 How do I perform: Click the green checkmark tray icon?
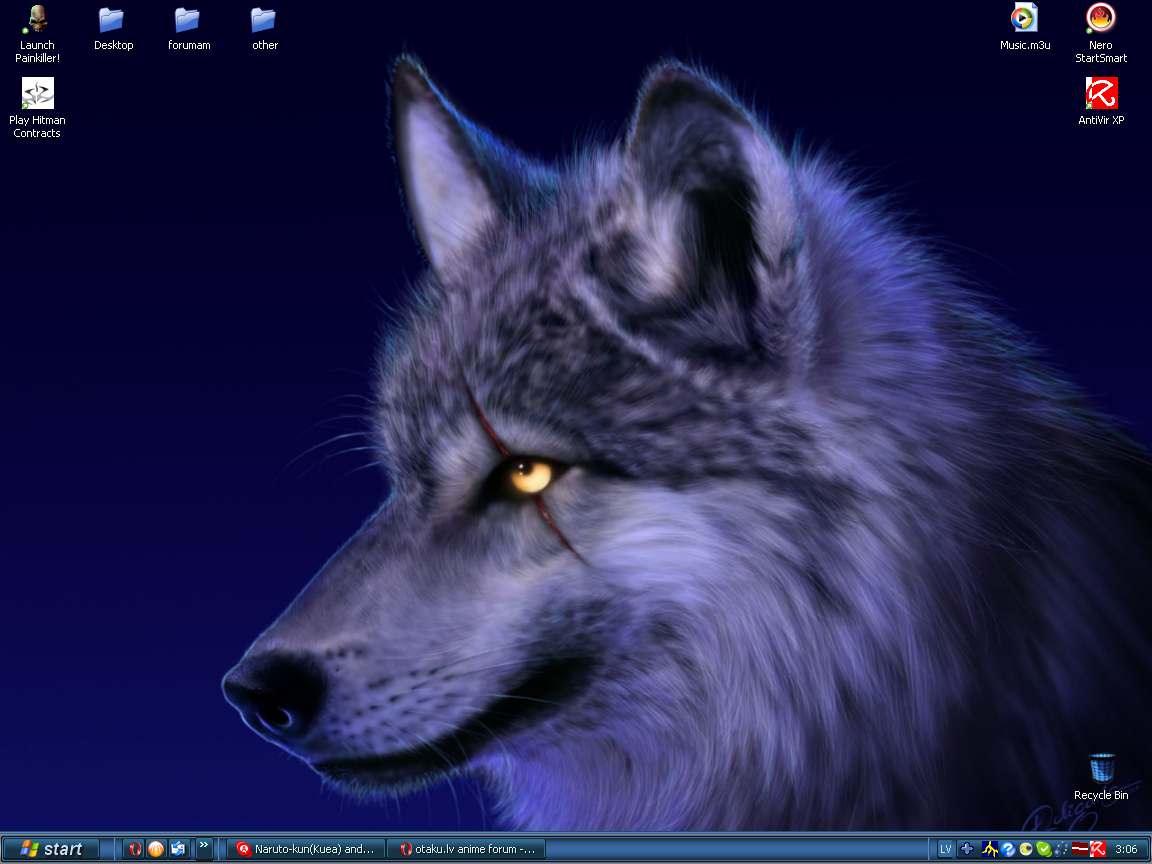point(1043,849)
